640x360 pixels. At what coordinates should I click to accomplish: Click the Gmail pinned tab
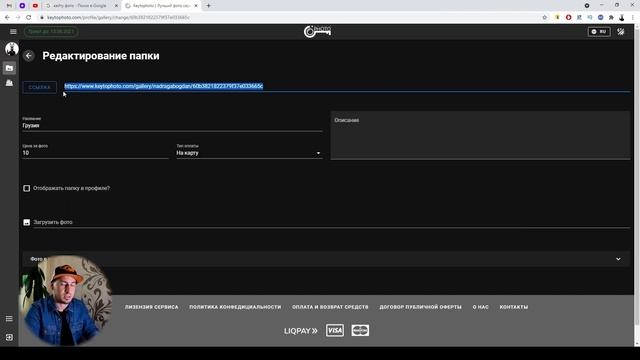[x=9, y=6]
